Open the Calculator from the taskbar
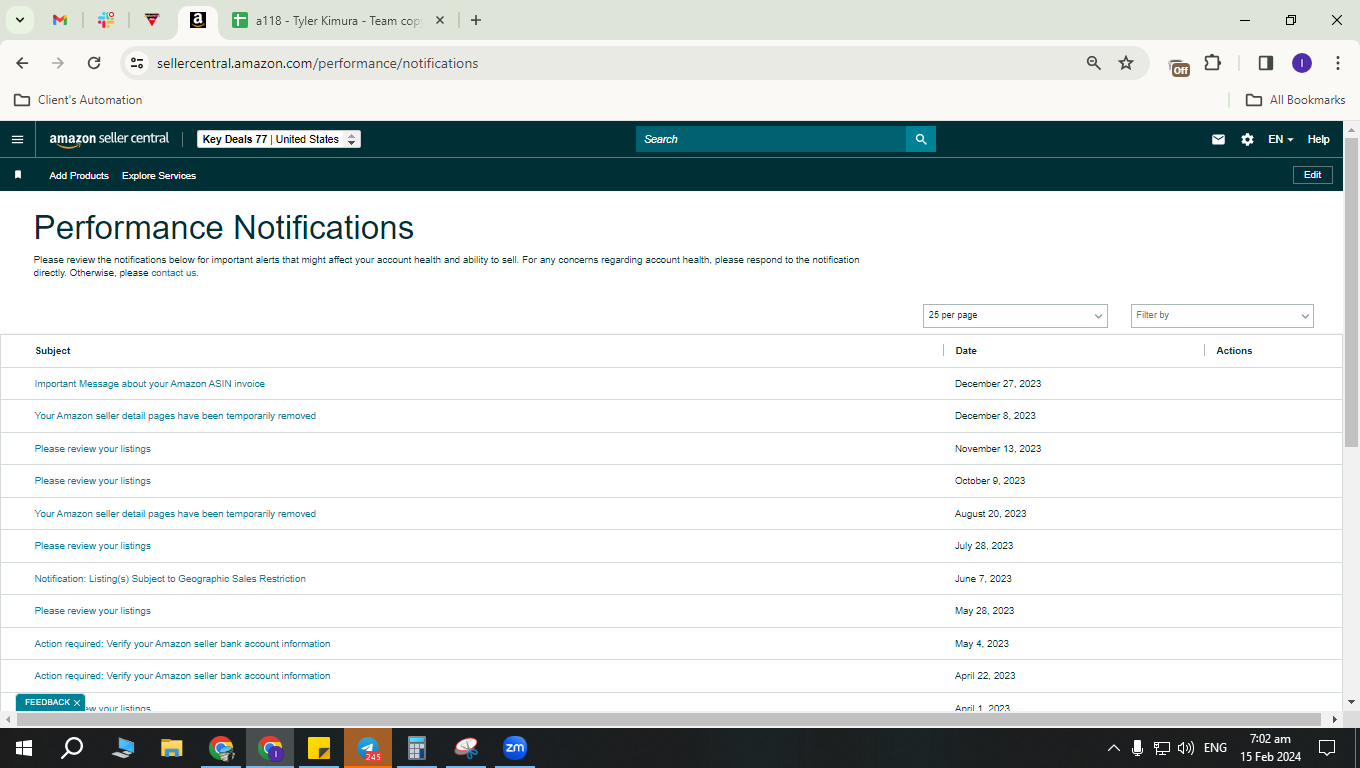Screen dimensions: 1360x768 (417, 747)
